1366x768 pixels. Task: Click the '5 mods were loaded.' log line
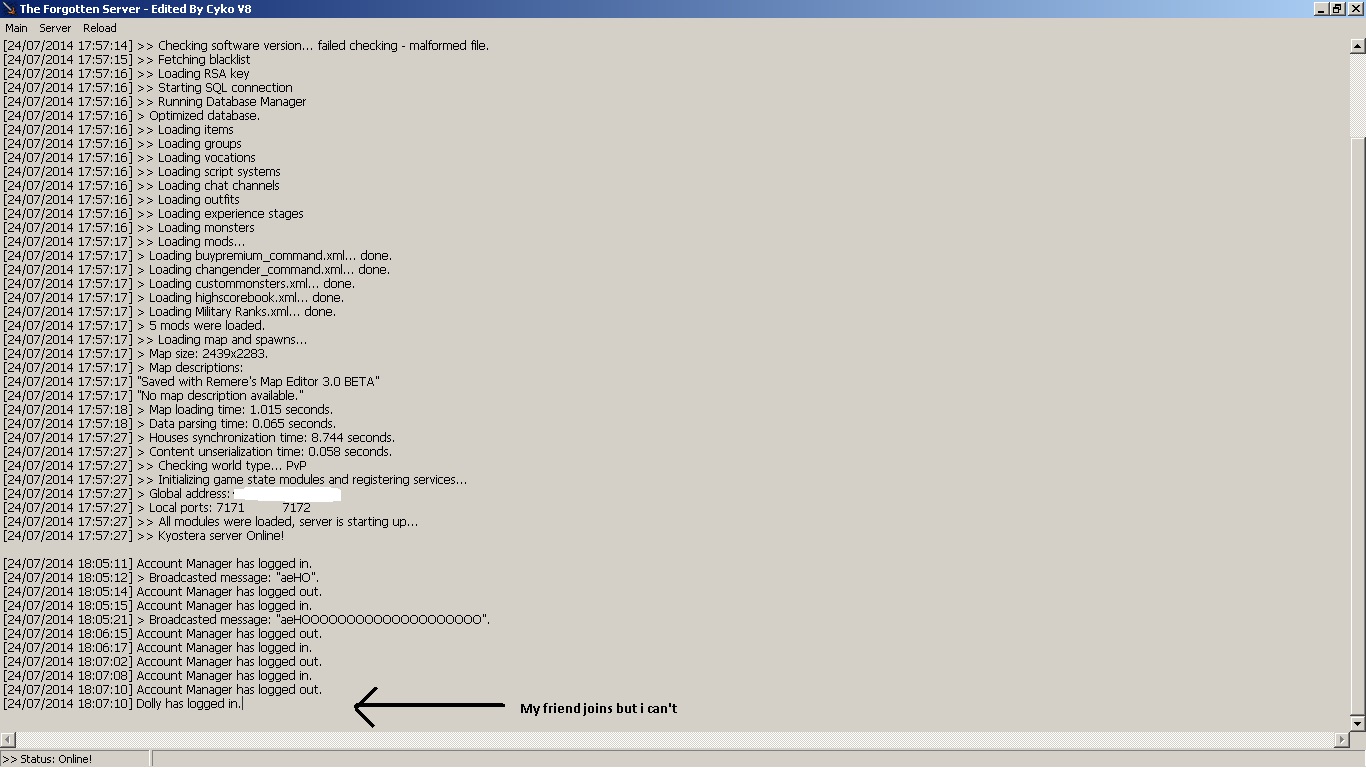point(134,326)
